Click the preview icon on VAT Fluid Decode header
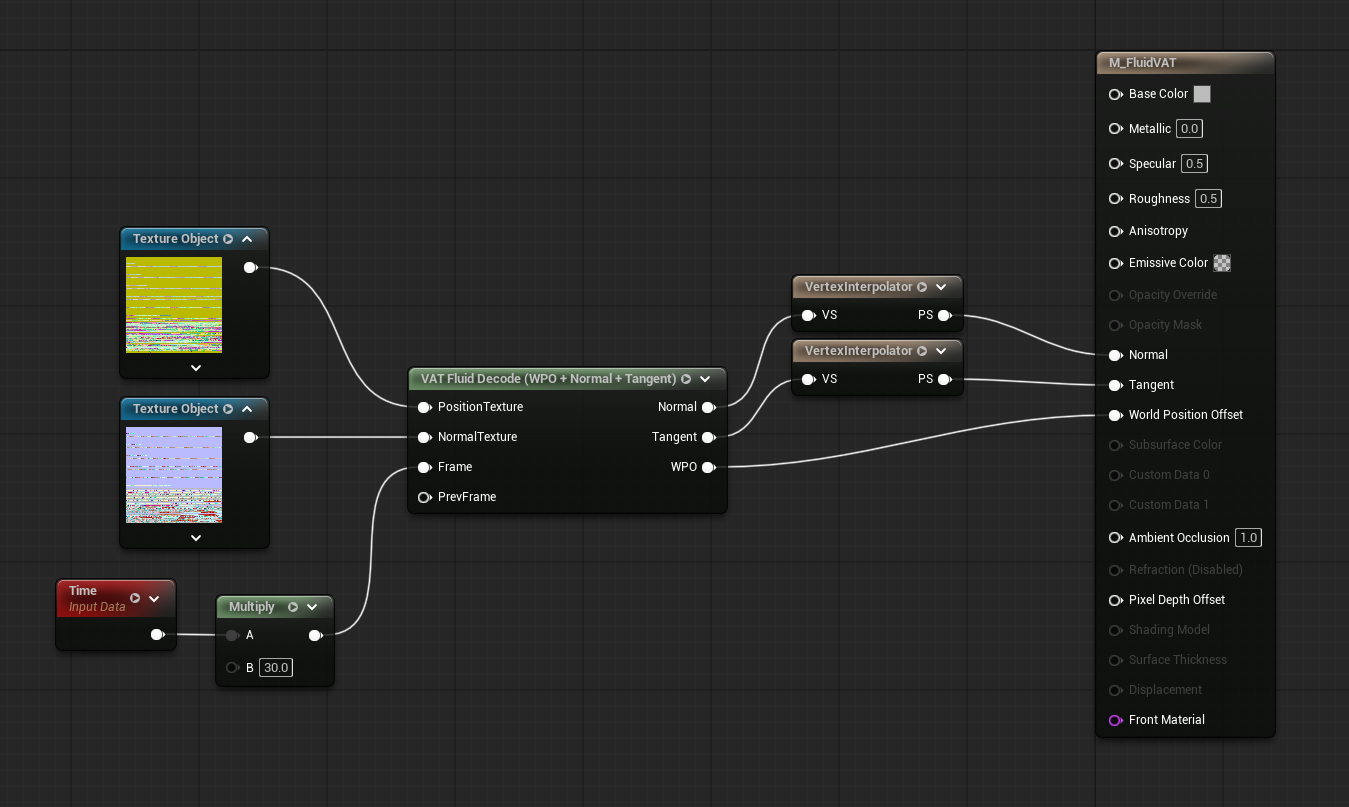The width and height of the screenshot is (1349, 807). 686,379
